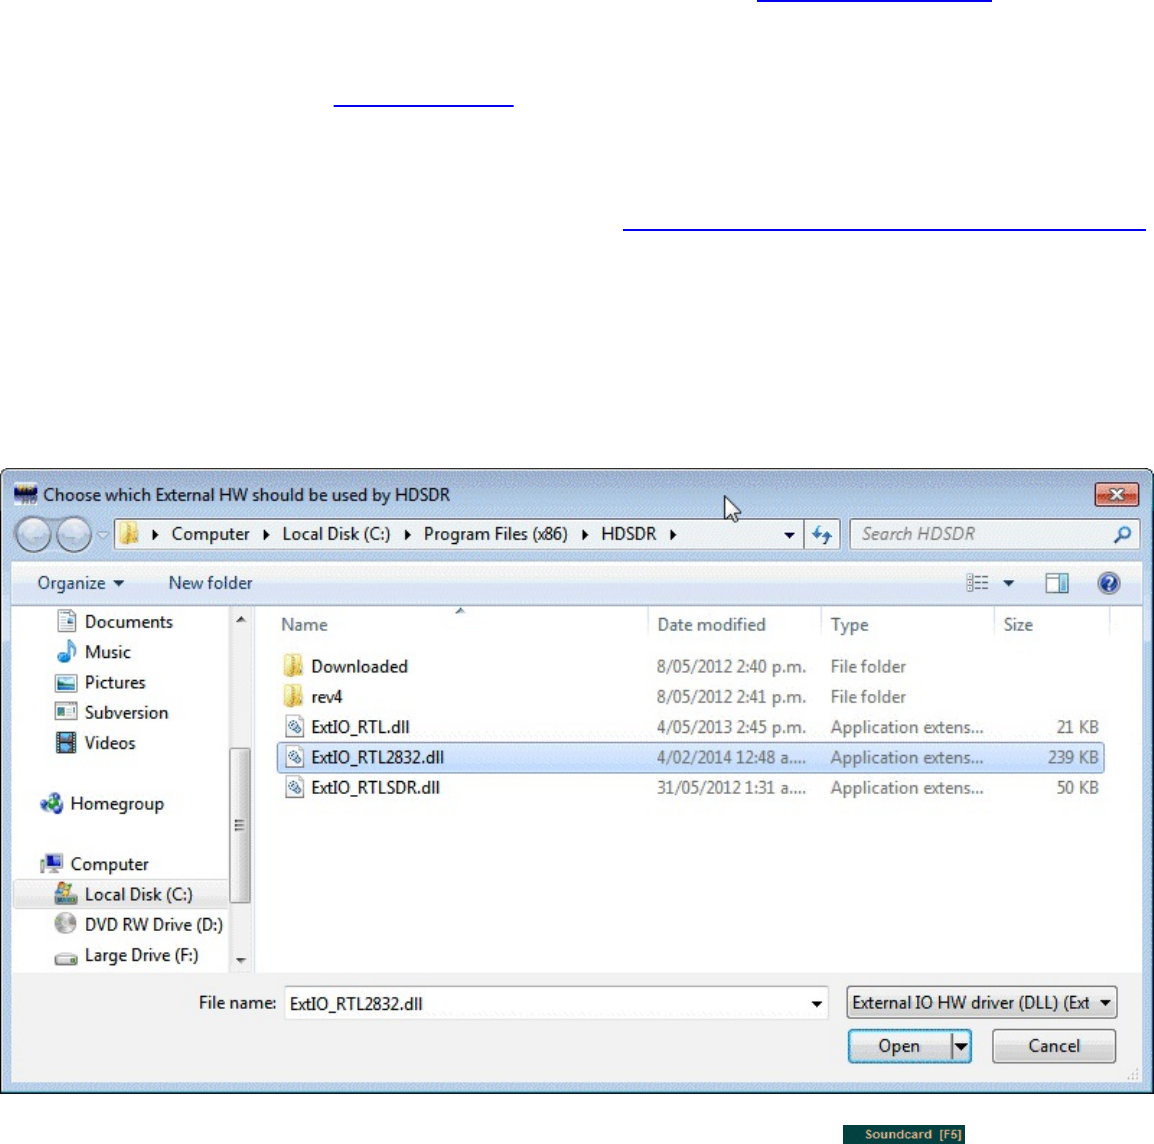This screenshot has height=1144, width=1154.
Task: Click Program Files (x86) breadcrumb
Action: tap(495, 534)
